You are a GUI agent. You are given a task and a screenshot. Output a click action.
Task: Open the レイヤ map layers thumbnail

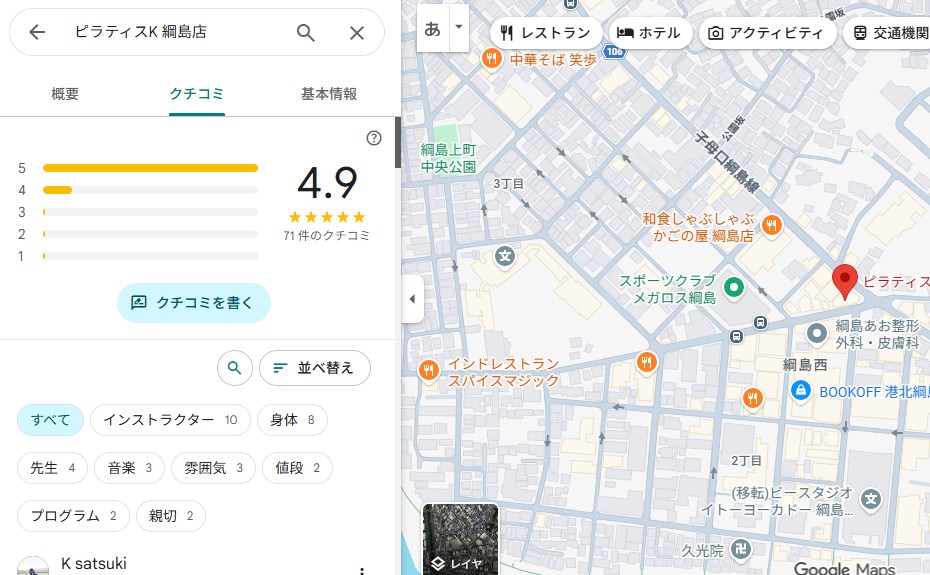(x=460, y=540)
